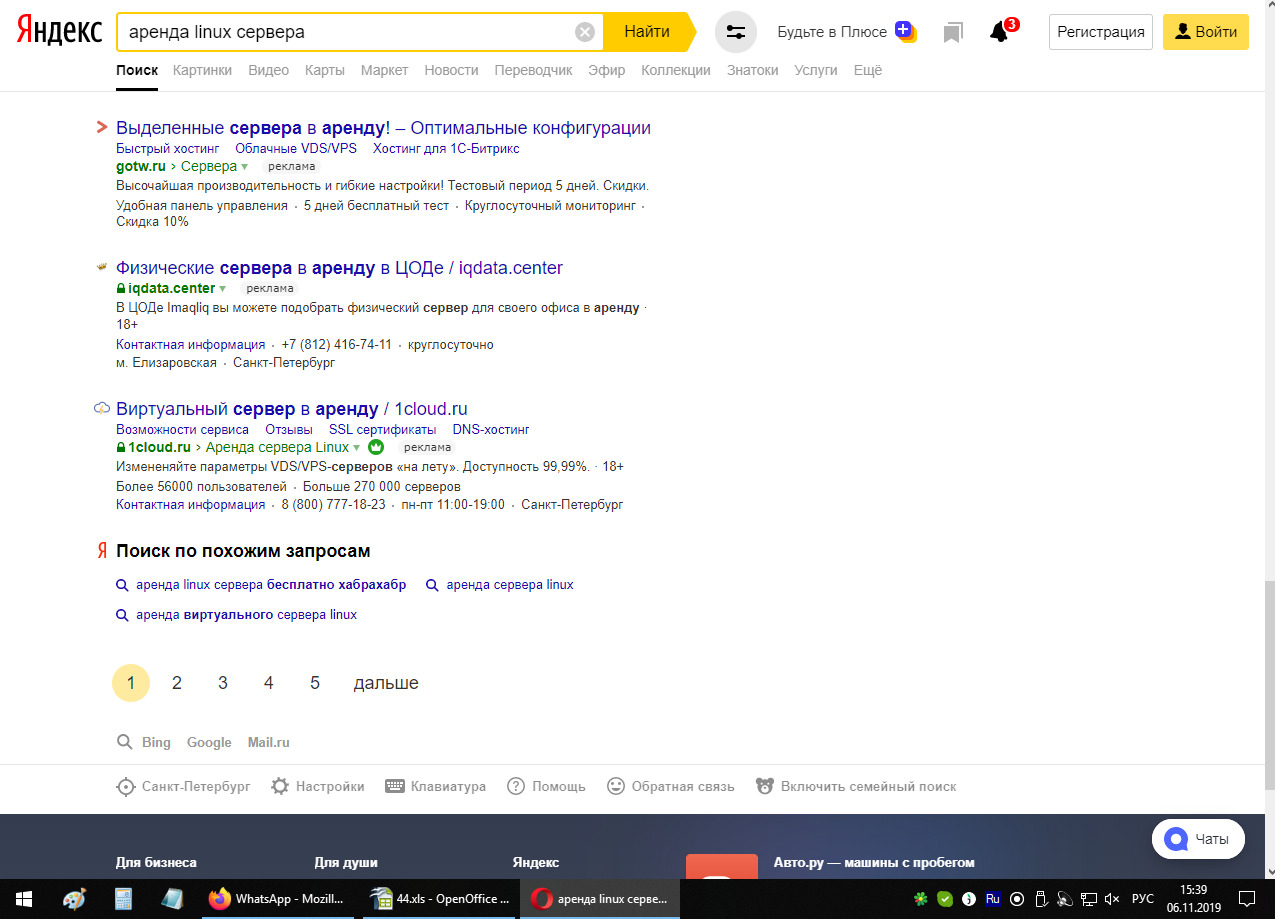The height and width of the screenshot is (919, 1275).
Task: Open the bookmarks collection icon
Action: 953,33
